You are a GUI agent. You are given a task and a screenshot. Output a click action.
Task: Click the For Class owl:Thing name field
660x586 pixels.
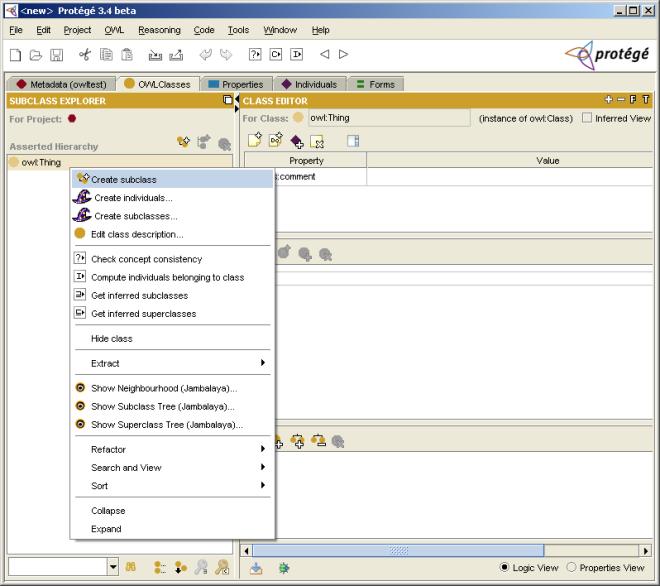pos(389,118)
